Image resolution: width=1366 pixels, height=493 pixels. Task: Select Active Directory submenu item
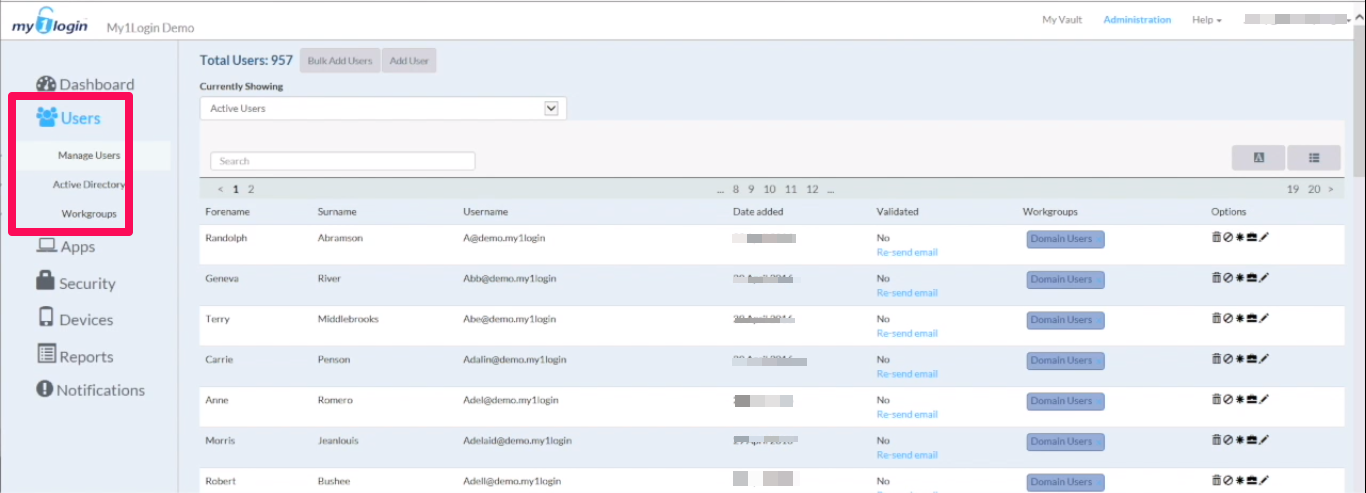click(x=89, y=185)
